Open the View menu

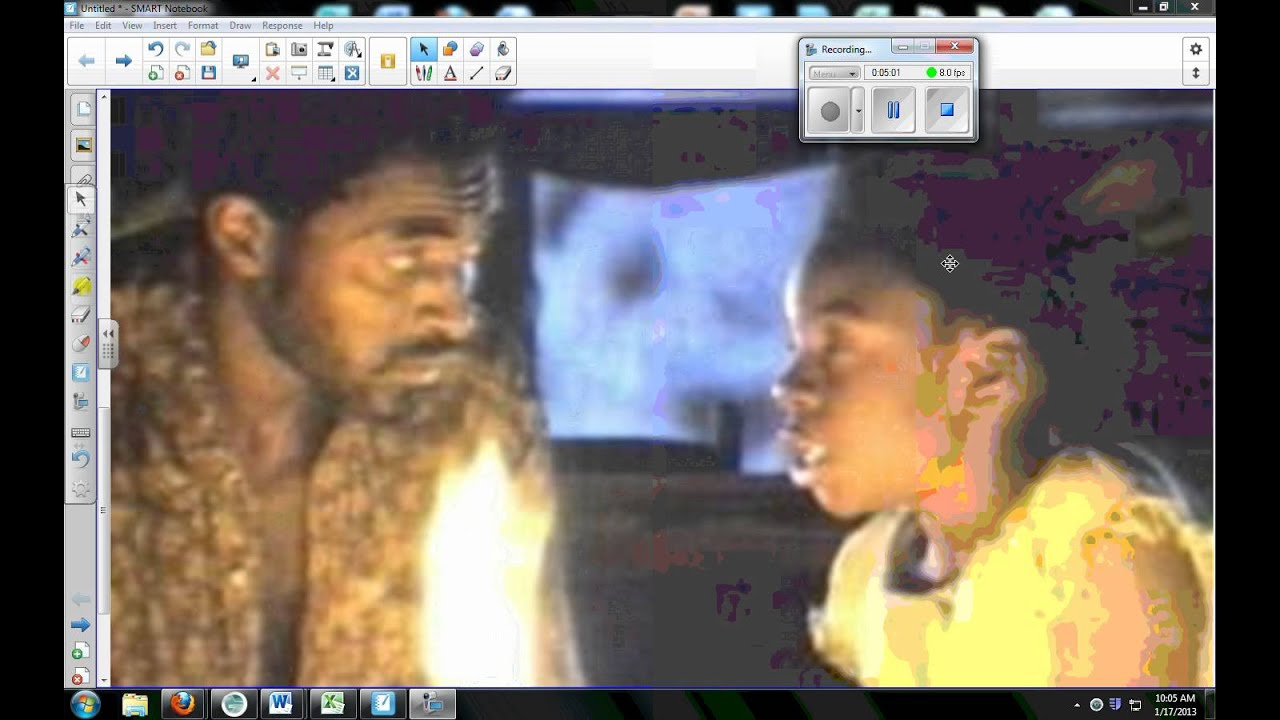pyautogui.click(x=132, y=25)
